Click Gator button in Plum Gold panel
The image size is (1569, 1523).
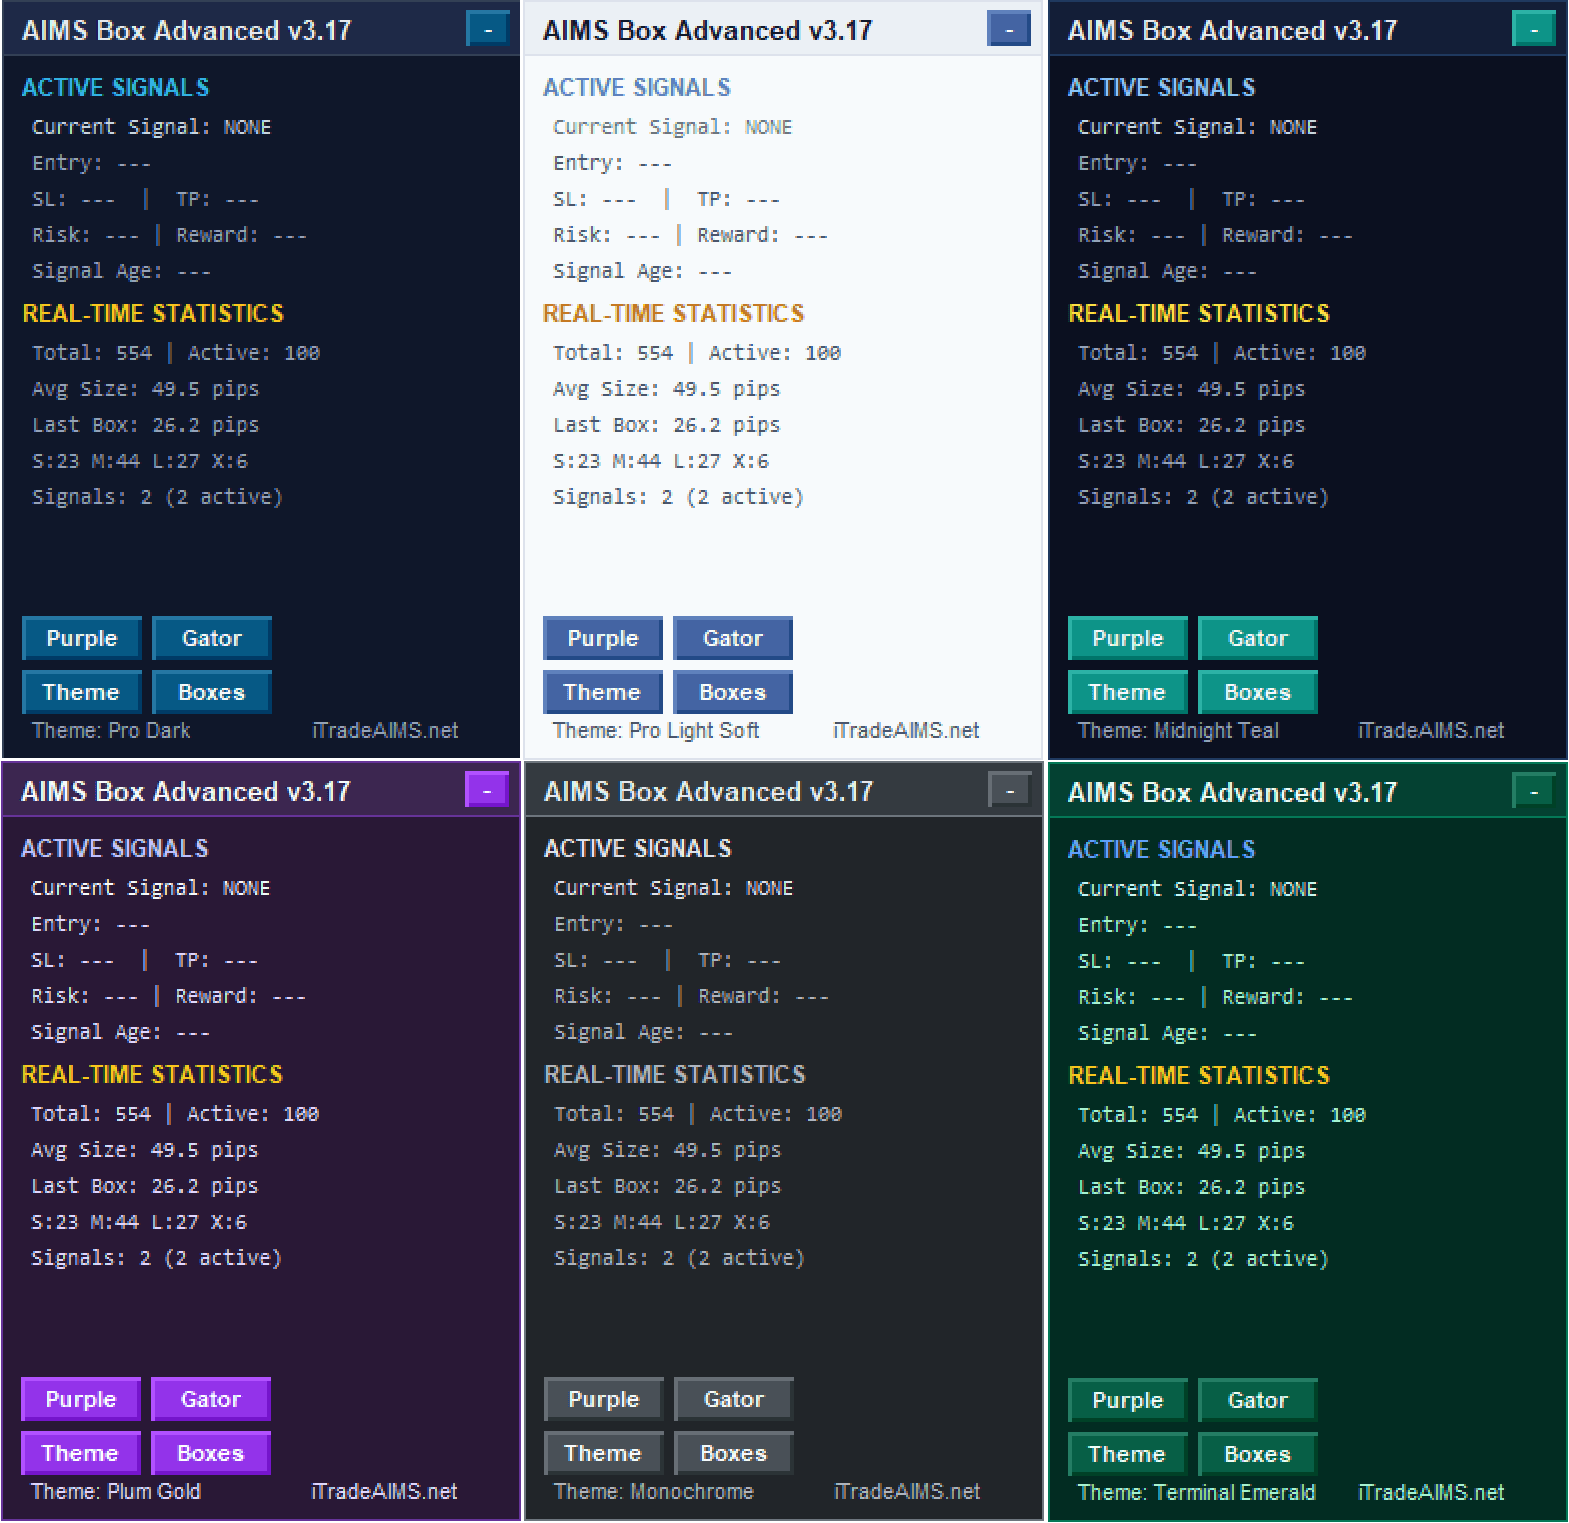coord(211,1399)
